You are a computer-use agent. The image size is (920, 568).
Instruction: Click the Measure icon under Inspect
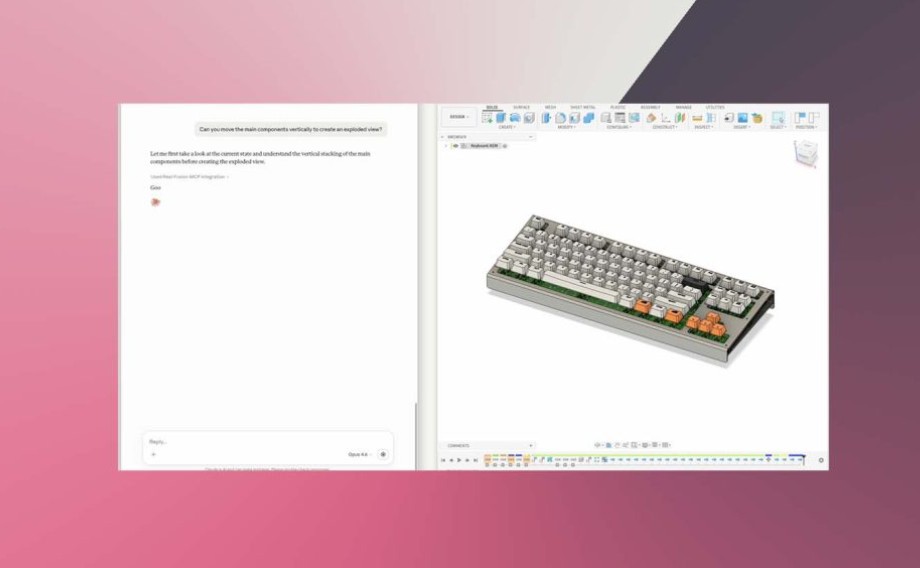click(x=697, y=118)
